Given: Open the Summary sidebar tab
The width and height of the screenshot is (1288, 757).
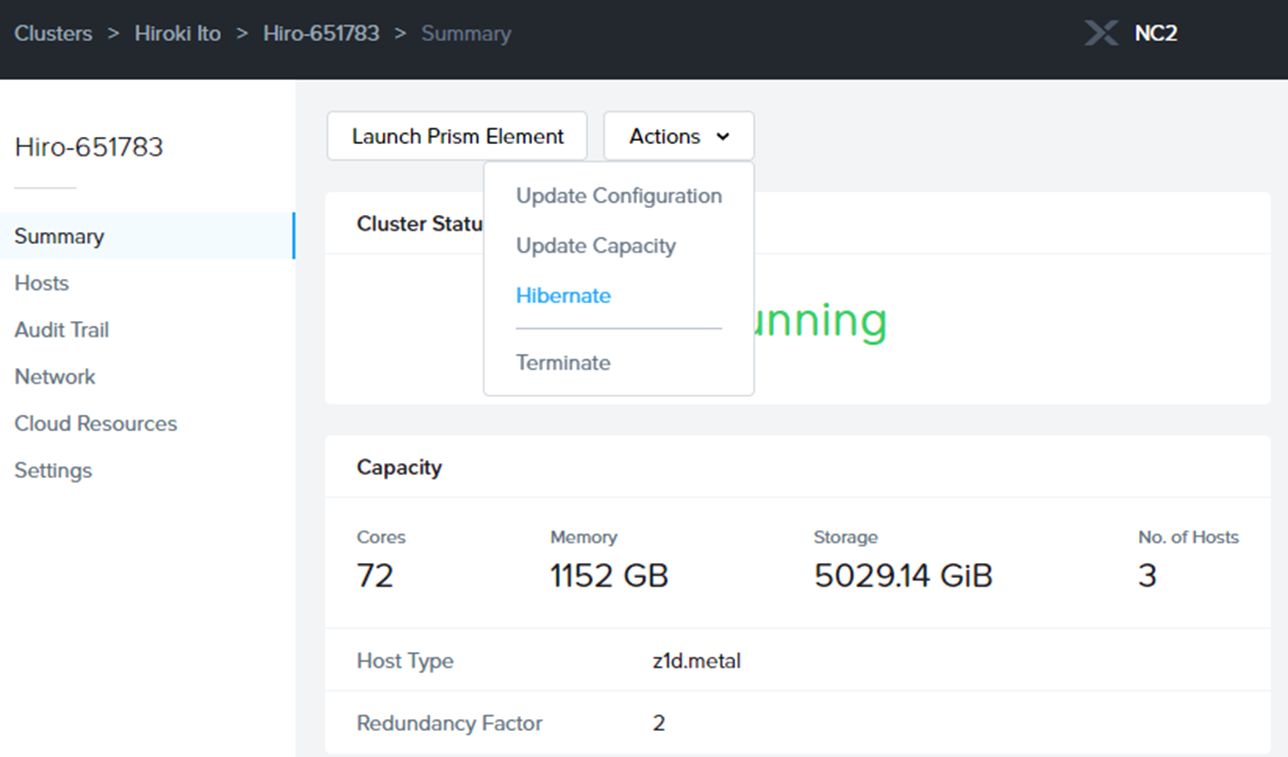Looking at the screenshot, I should (x=147, y=236).
